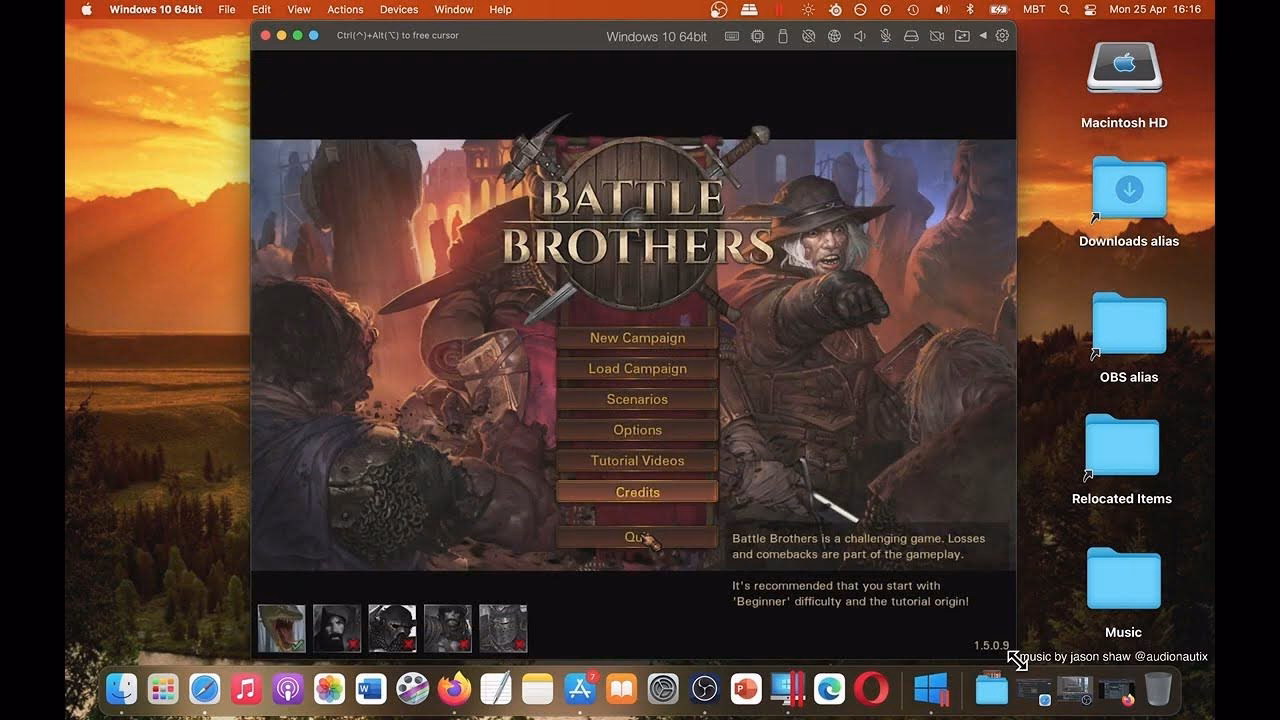This screenshot has height=720, width=1280.
Task: Open Microsoft Edge from the Dock
Action: 829,688
